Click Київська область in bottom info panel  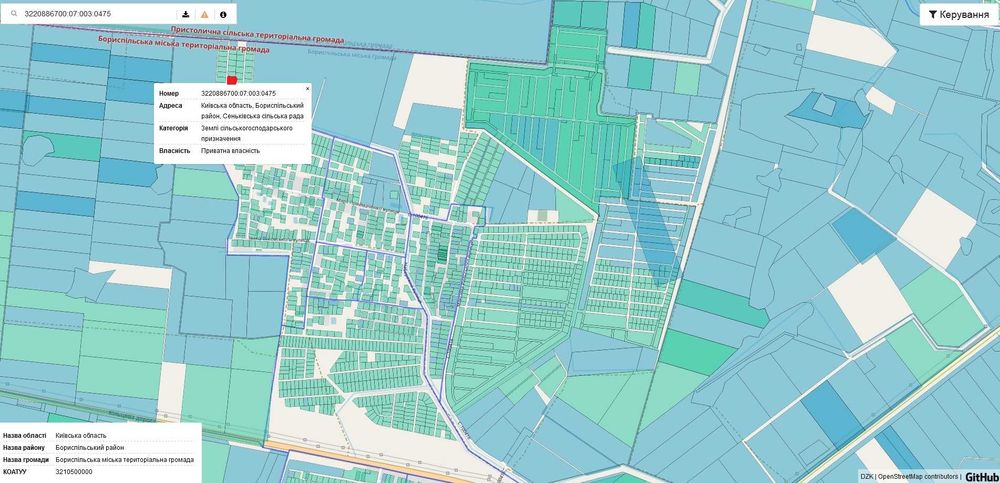(79, 436)
